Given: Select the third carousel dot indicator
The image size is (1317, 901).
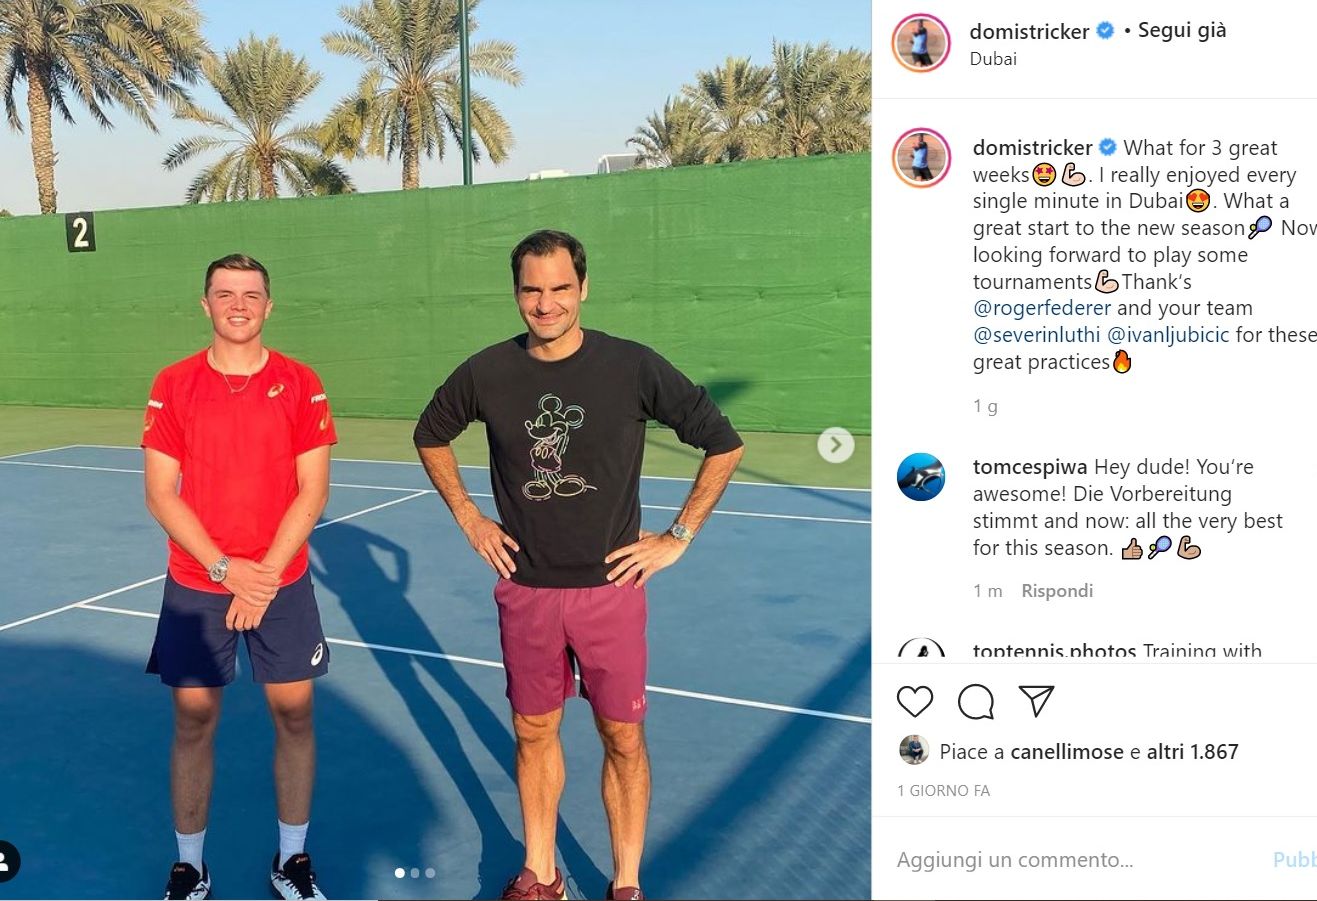Looking at the screenshot, I should pos(430,873).
